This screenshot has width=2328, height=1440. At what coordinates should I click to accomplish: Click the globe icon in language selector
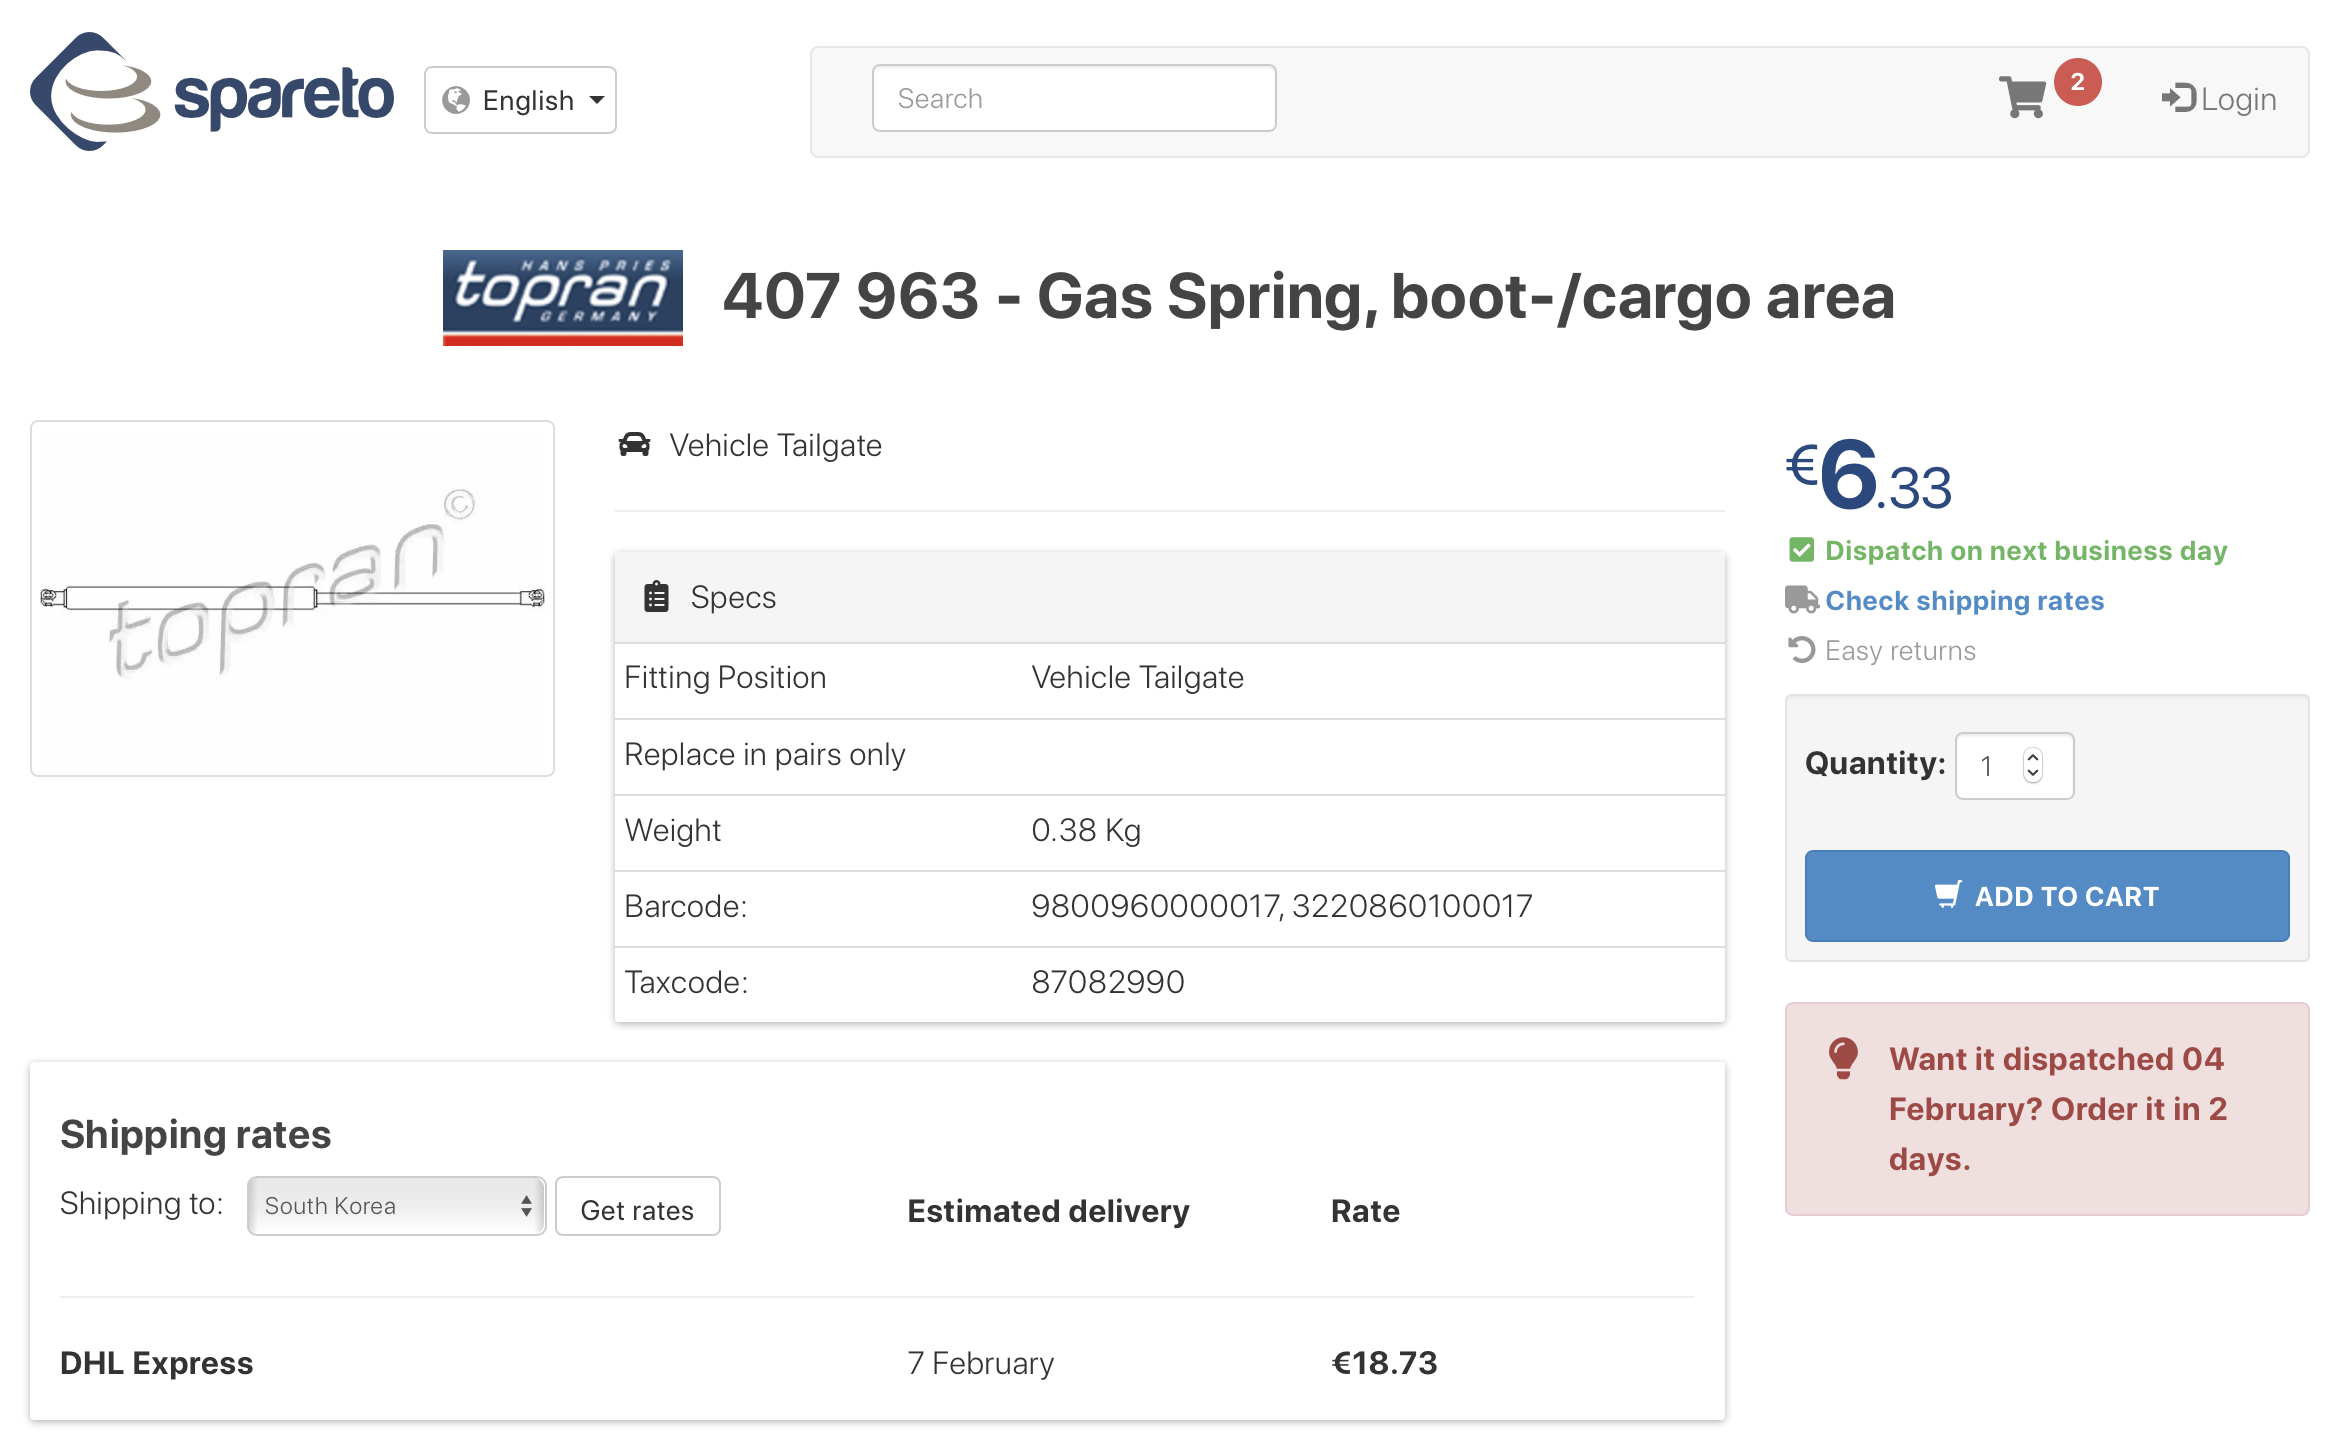coord(456,100)
